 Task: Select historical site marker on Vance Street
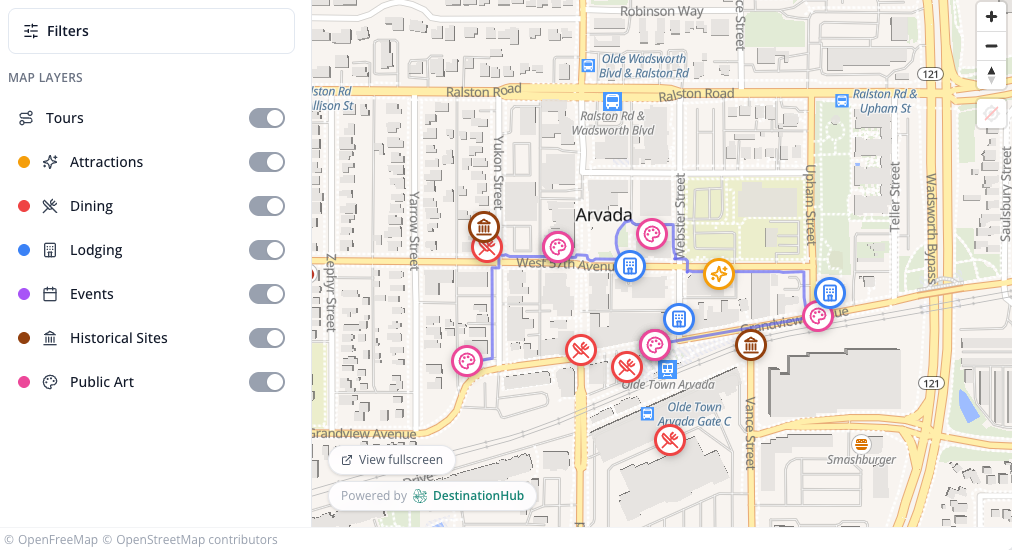pos(751,345)
